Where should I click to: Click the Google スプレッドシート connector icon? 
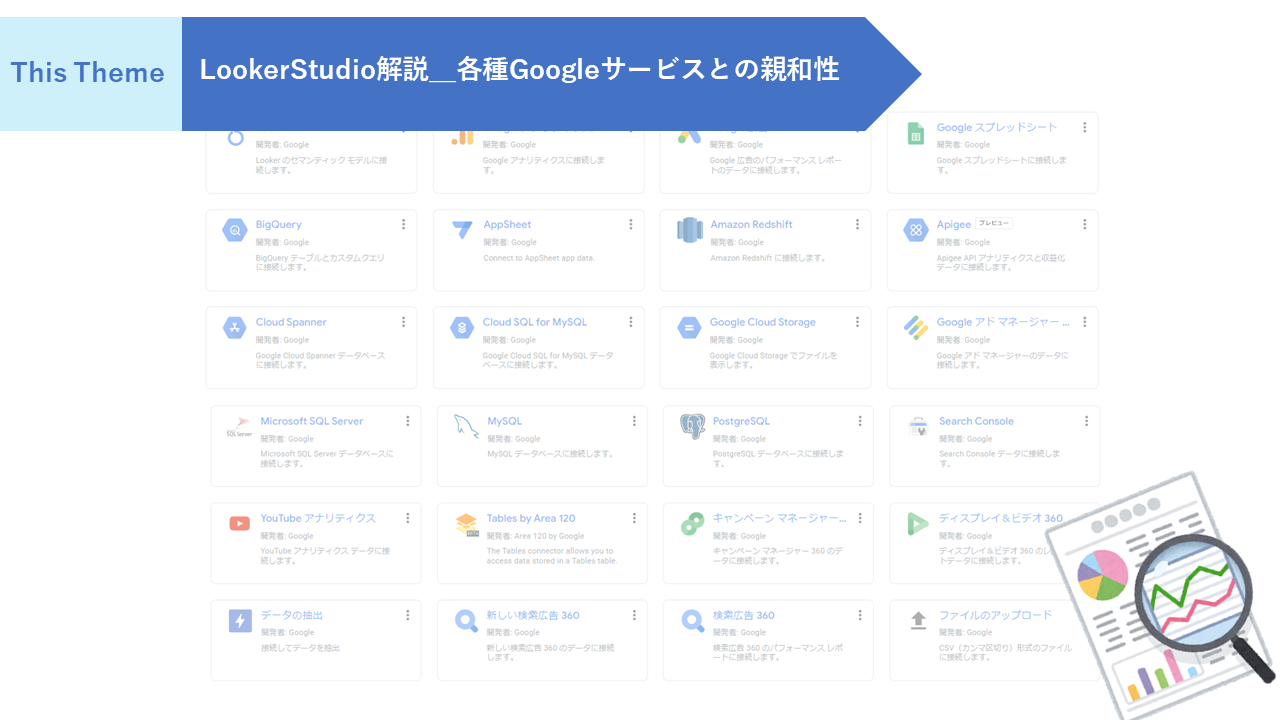tap(915, 134)
